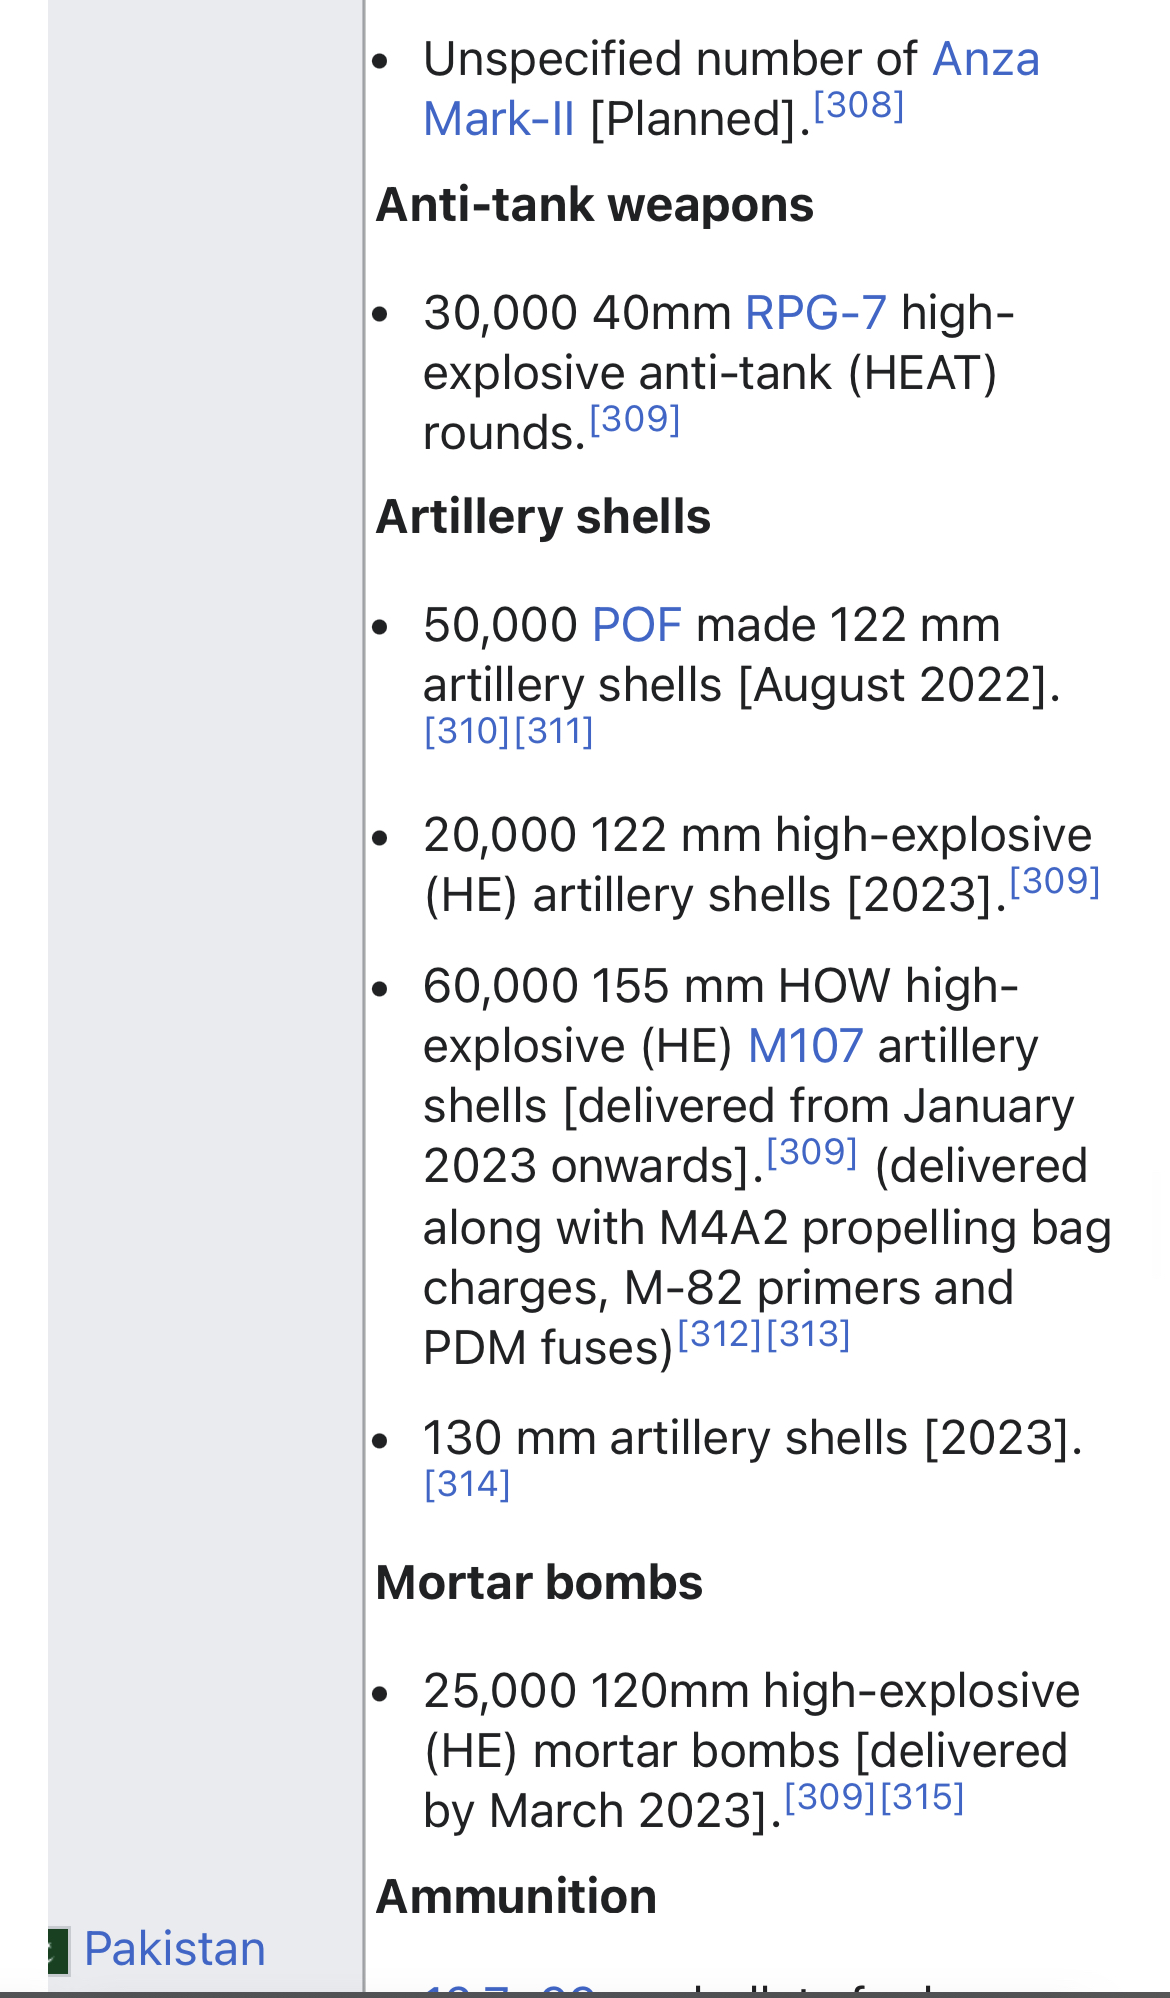The image size is (1170, 1998).
Task: Click citation 309 after January 2023 onwards
Action: 812,1152
